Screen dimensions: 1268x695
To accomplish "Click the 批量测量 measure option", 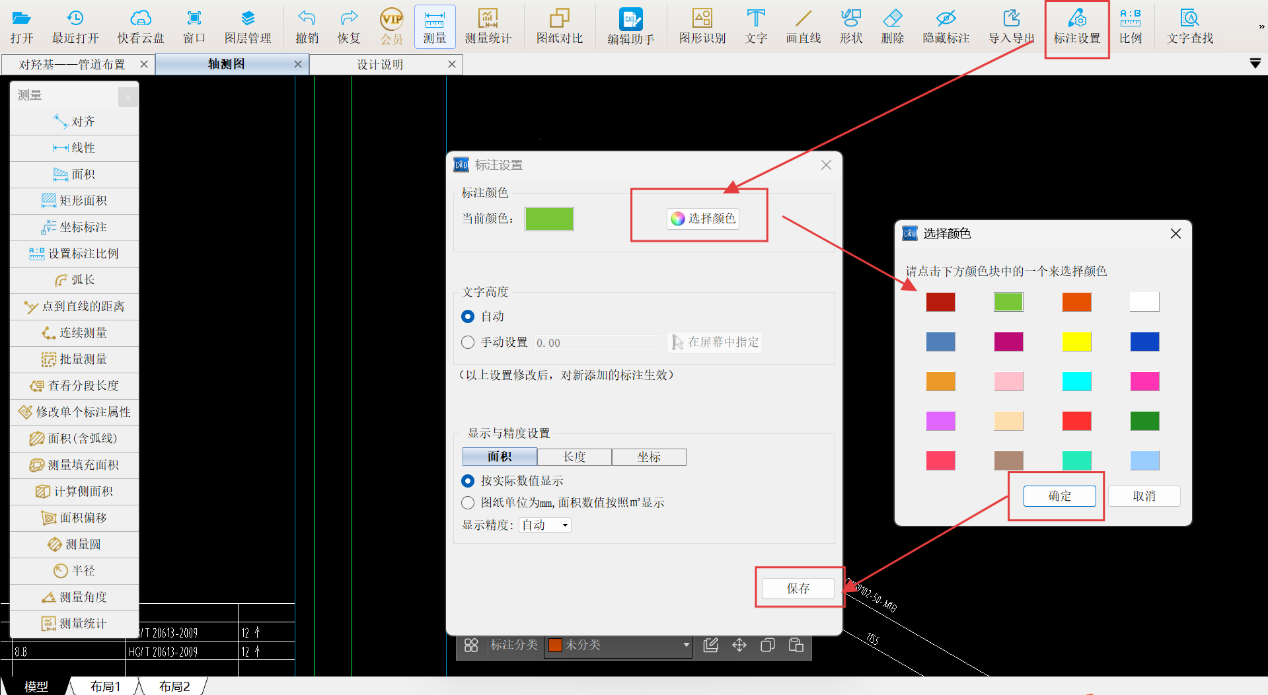I will click(x=74, y=359).
